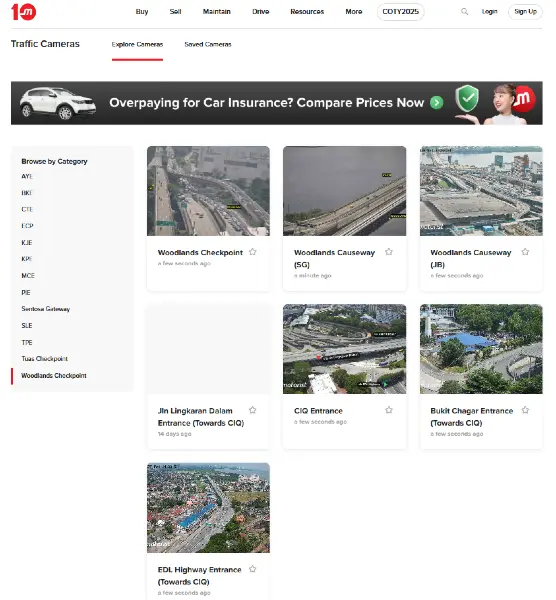Screen dimensions: 556x600
Task: Open the Drive menu
Action: 261,11
